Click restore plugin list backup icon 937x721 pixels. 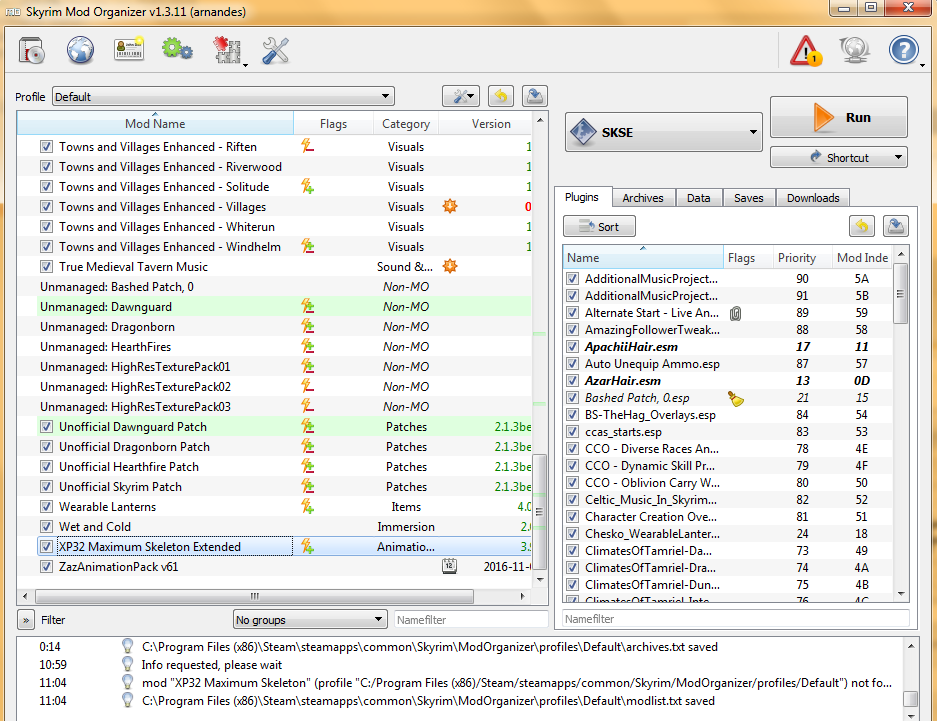point(862,226)
